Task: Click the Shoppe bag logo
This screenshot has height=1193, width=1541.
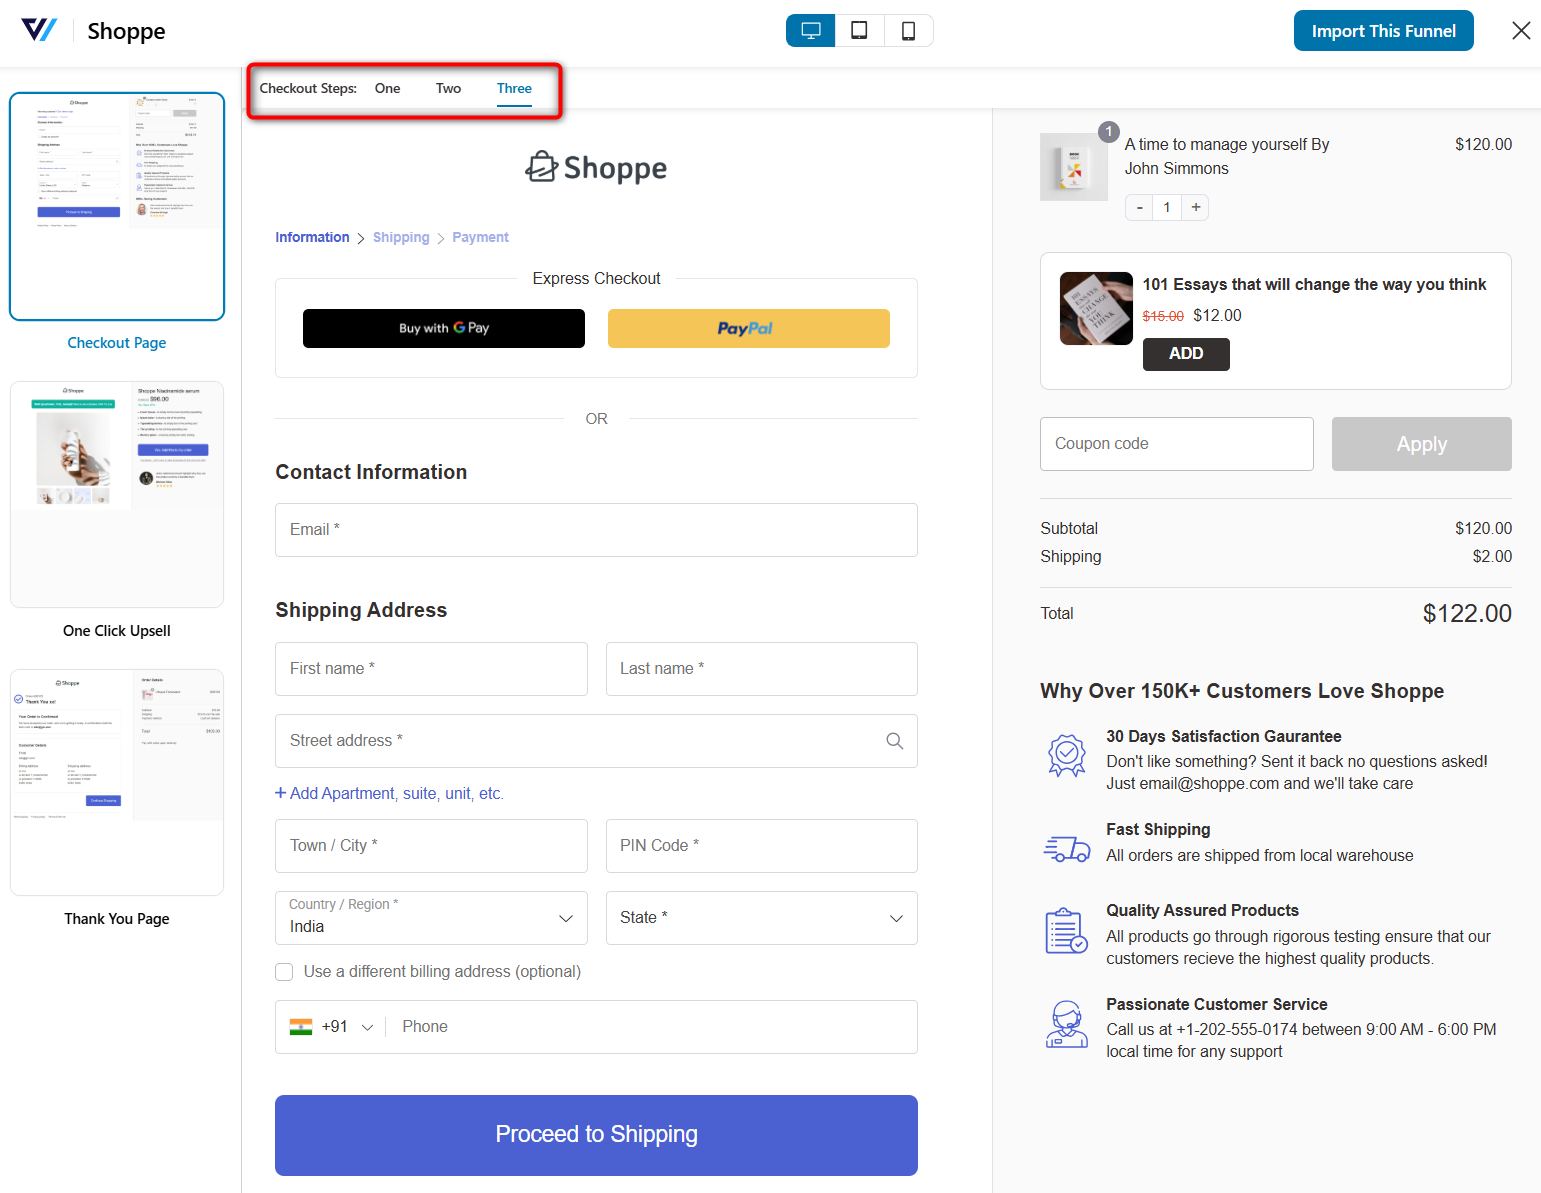Action: tap(597, 167)
